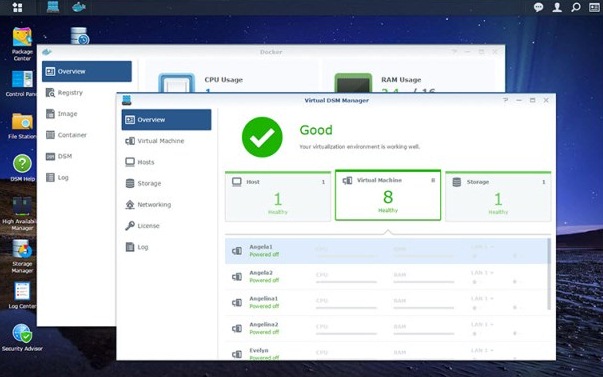Expand LAN 1 dropdown for Angela1

482,247
